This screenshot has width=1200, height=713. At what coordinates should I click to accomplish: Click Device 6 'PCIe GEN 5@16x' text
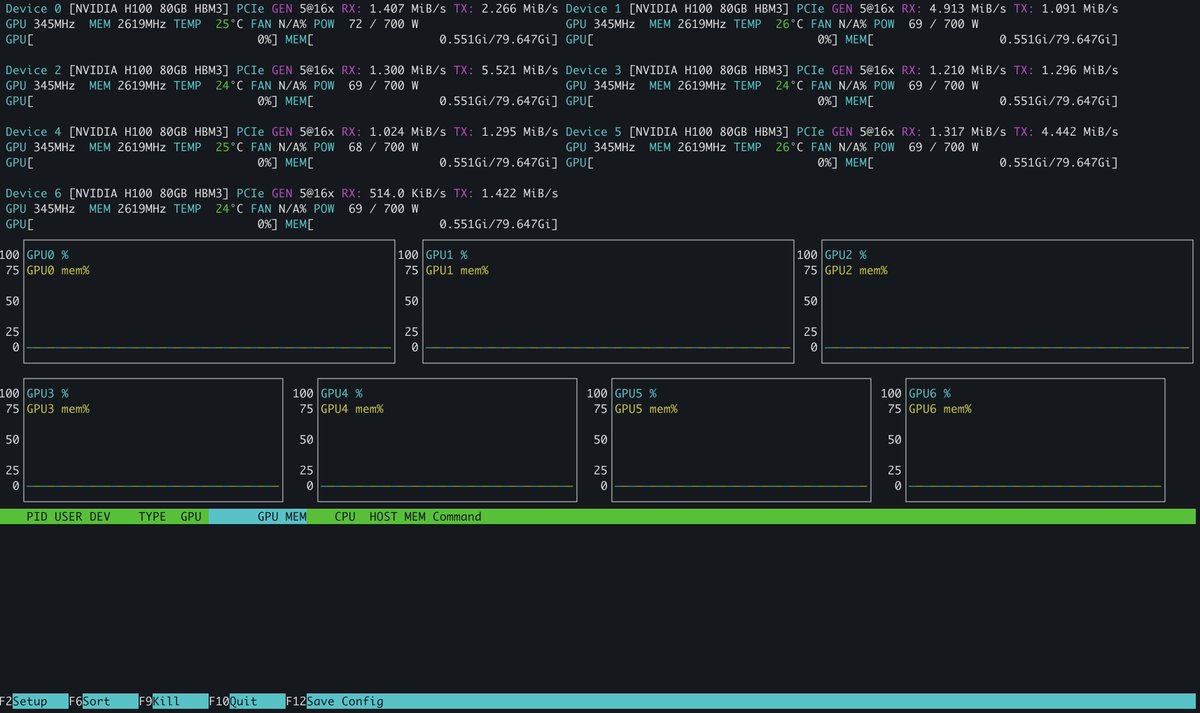pyautogui.click(x=285, y=193)
